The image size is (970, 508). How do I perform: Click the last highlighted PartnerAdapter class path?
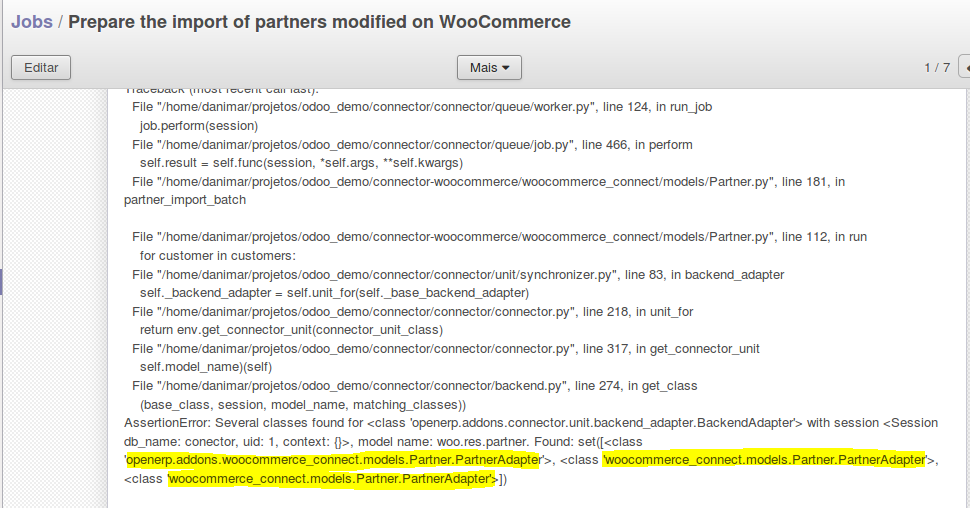tap(332, 479)
